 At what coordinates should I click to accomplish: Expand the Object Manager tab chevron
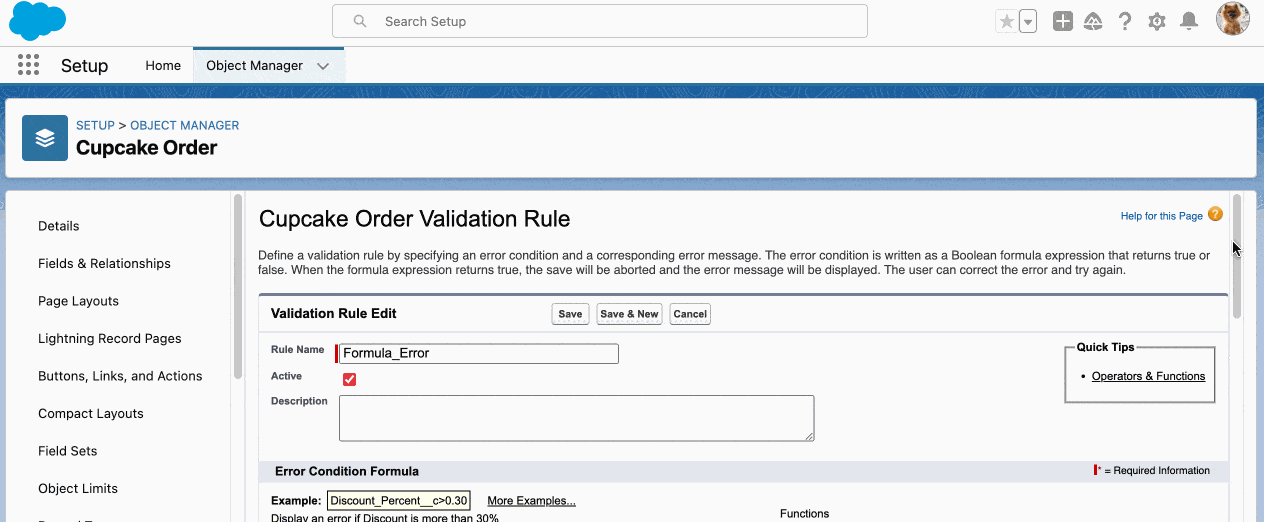pos(323,66)
